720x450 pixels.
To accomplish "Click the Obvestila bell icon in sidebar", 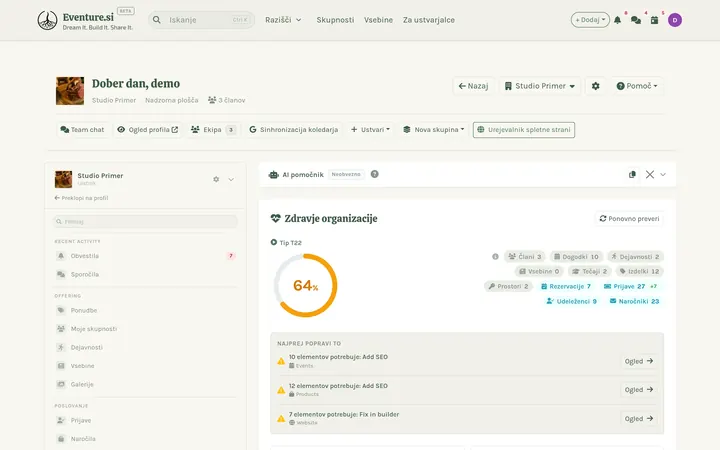I will click(x=61, y=256).
